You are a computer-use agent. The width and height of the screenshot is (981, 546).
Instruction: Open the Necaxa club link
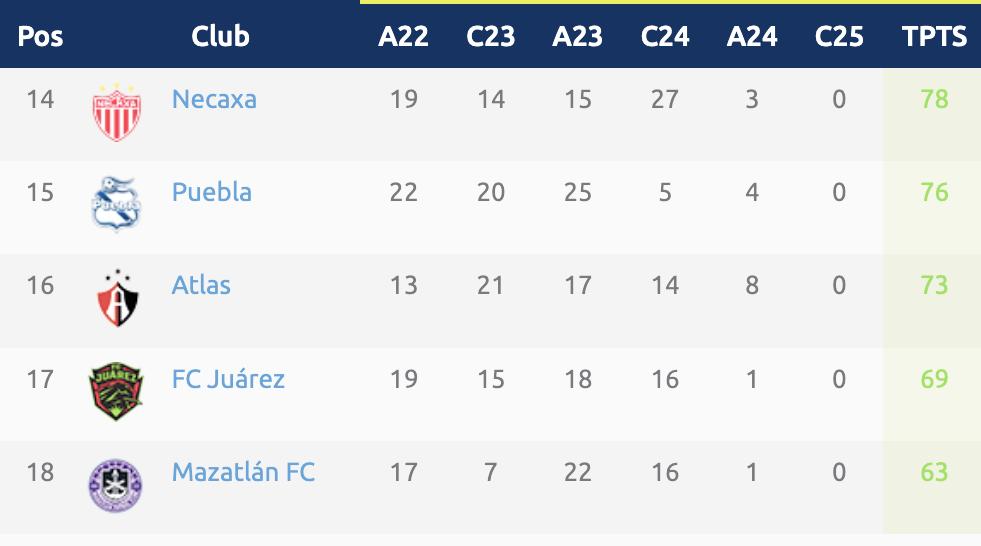214,99
